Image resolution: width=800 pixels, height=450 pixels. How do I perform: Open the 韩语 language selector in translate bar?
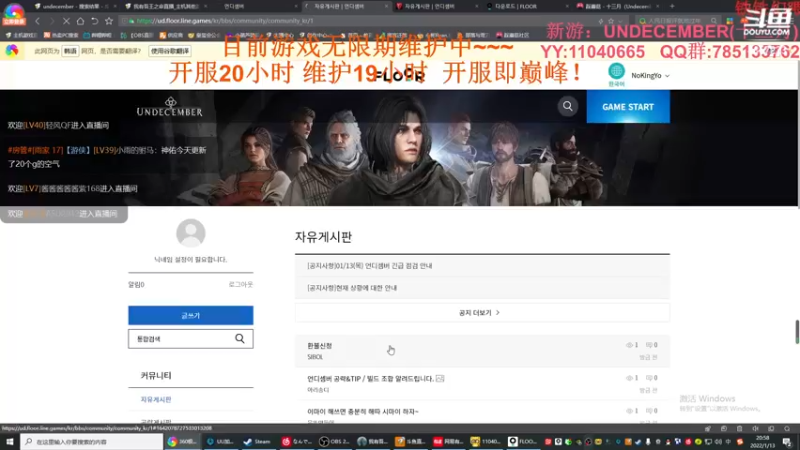click(x=70, y=51)
